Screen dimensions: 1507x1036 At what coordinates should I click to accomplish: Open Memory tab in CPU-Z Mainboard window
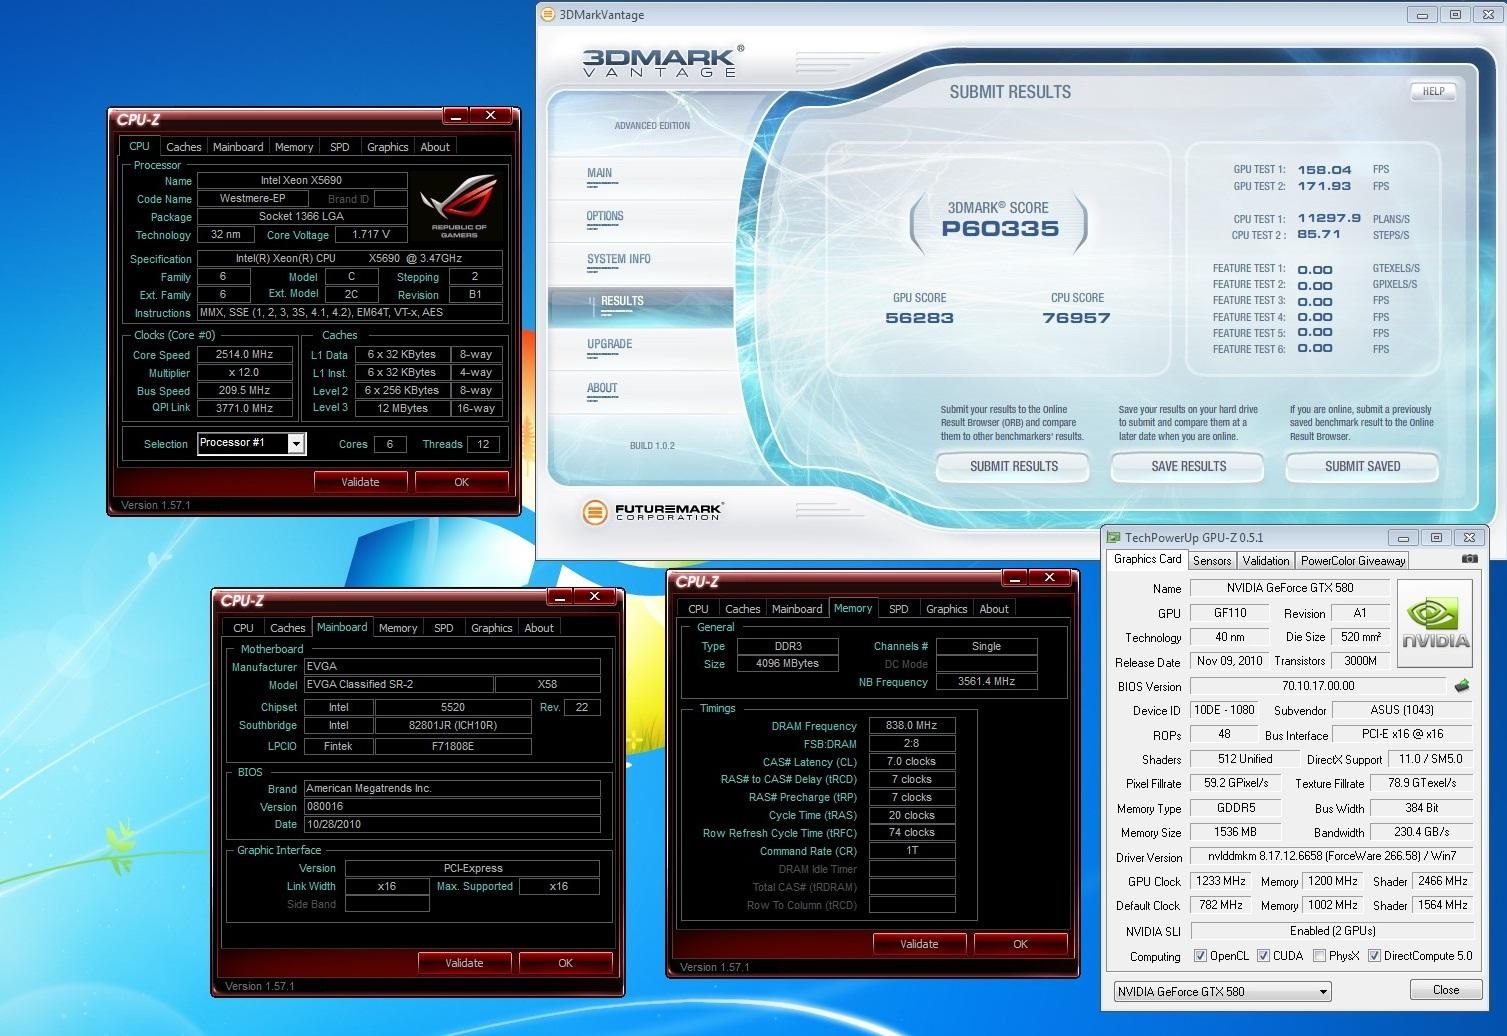pos(398,628)
